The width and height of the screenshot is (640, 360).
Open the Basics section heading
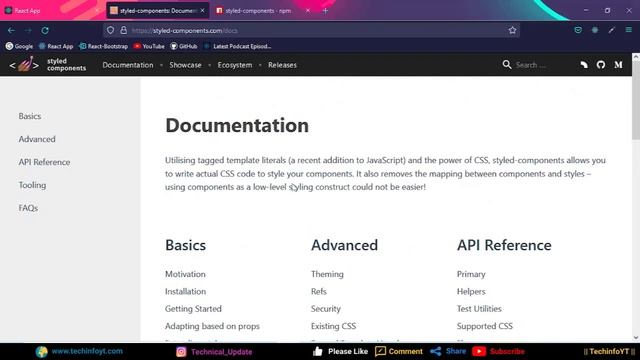click(x=185, y=245)
